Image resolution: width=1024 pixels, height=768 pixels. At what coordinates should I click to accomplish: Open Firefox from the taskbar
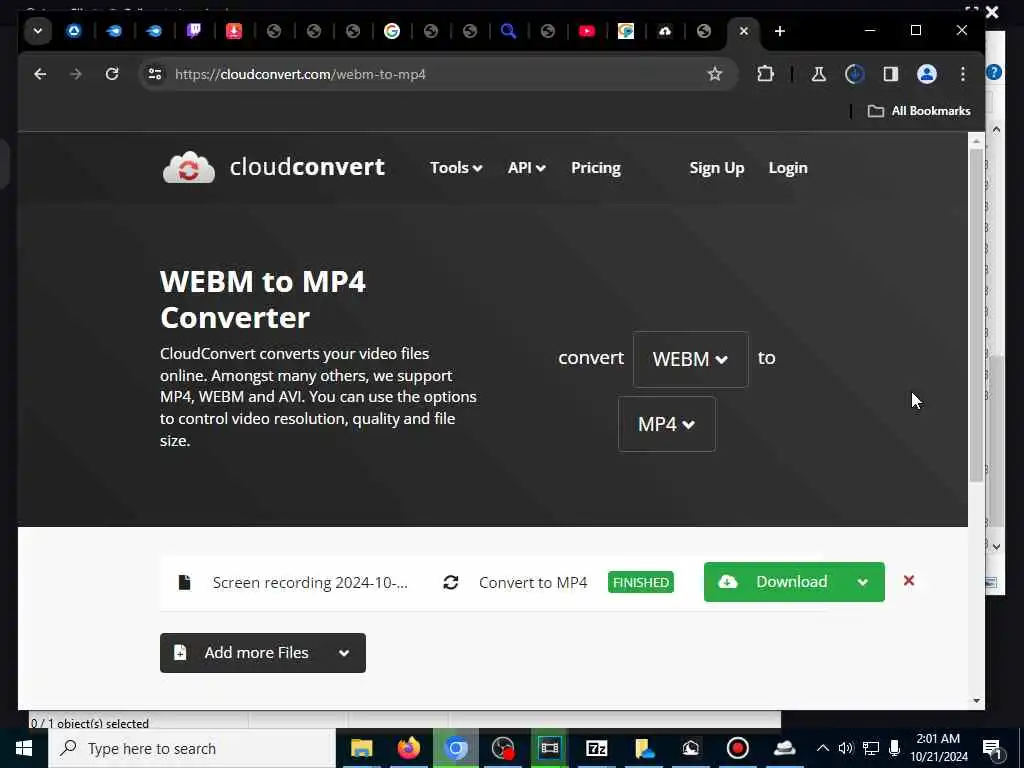[409, 748]
